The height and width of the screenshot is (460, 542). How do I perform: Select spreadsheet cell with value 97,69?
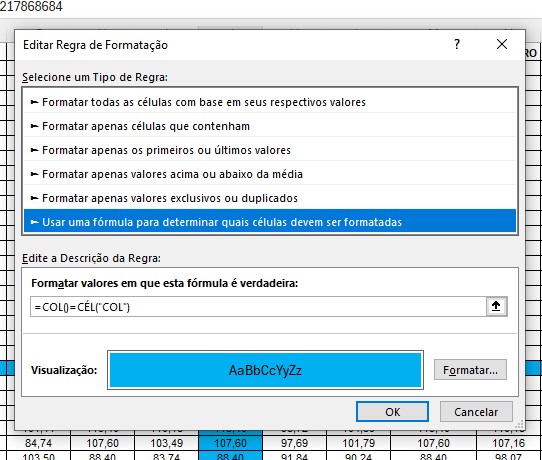tap(294, 443)
